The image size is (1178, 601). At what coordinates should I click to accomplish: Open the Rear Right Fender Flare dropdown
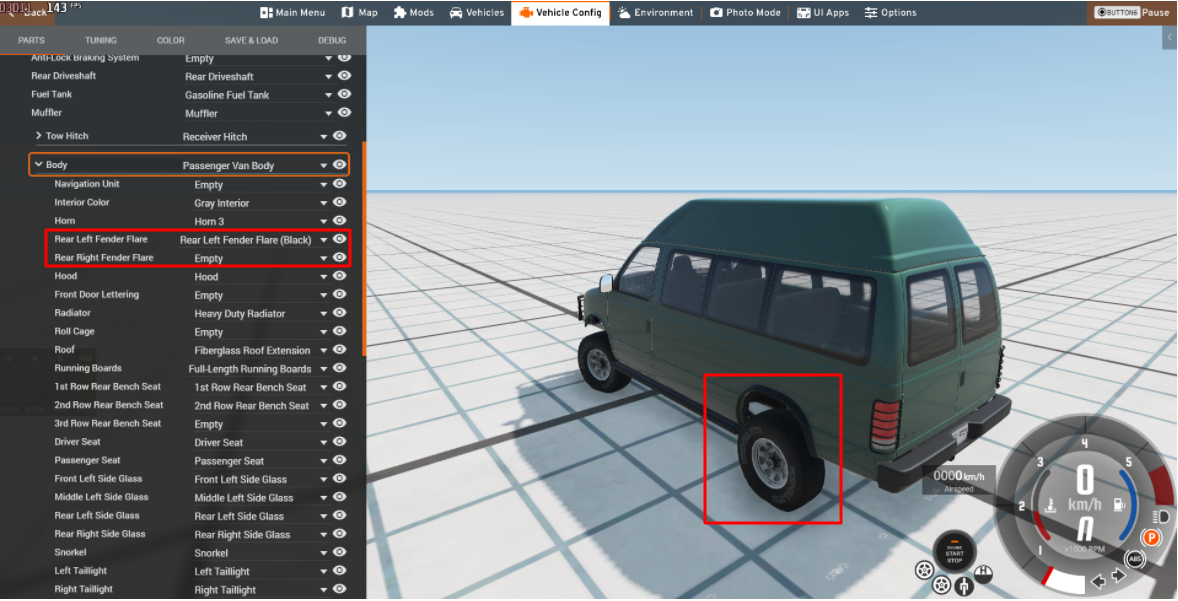(260, 258)
